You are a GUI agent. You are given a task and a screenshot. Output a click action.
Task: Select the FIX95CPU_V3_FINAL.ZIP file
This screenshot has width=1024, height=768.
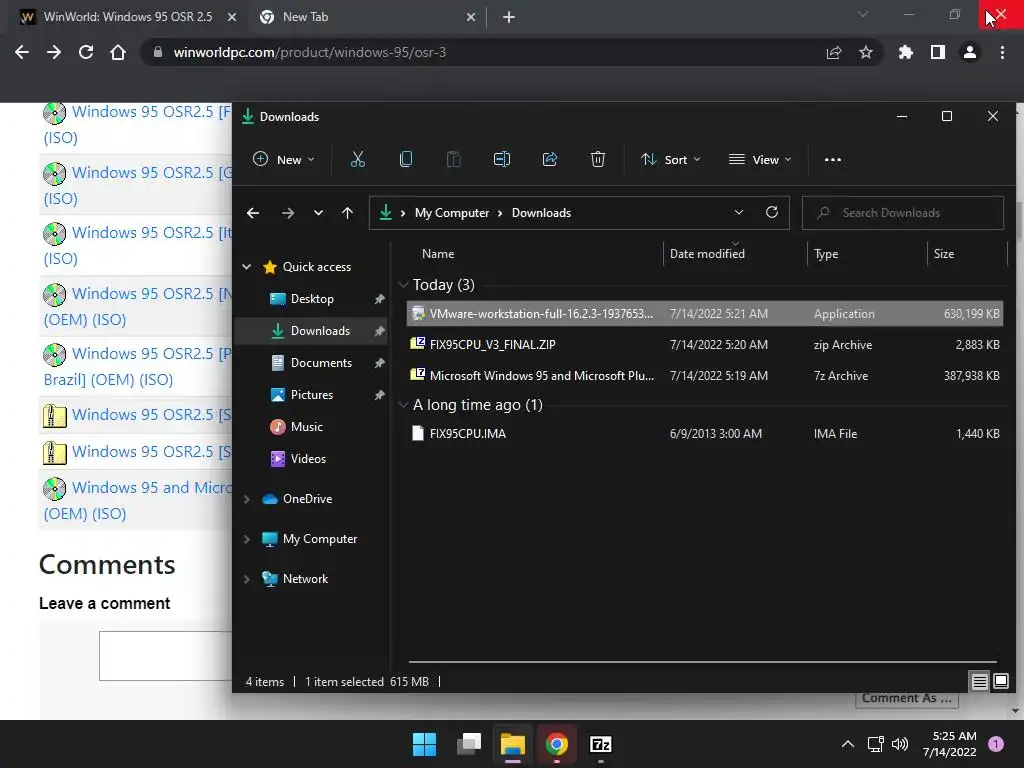(705, 344)
